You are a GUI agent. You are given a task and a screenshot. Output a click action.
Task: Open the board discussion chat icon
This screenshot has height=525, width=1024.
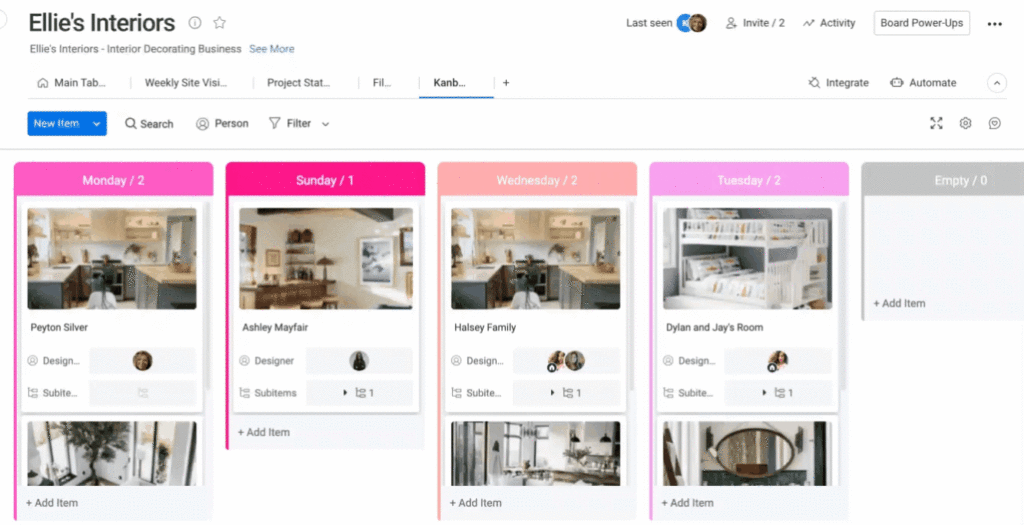[x=994, y=123]
